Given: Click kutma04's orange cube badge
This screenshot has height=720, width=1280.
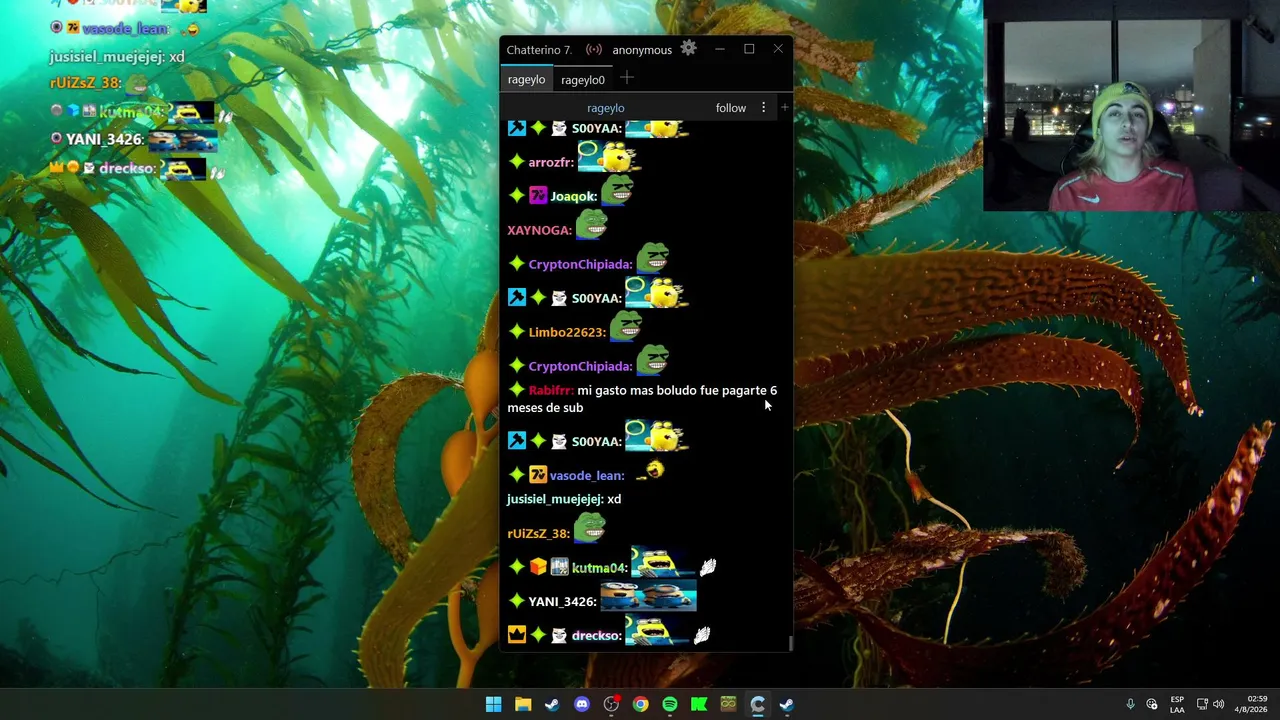Looking at the screenshot, I should coord(538,567).
